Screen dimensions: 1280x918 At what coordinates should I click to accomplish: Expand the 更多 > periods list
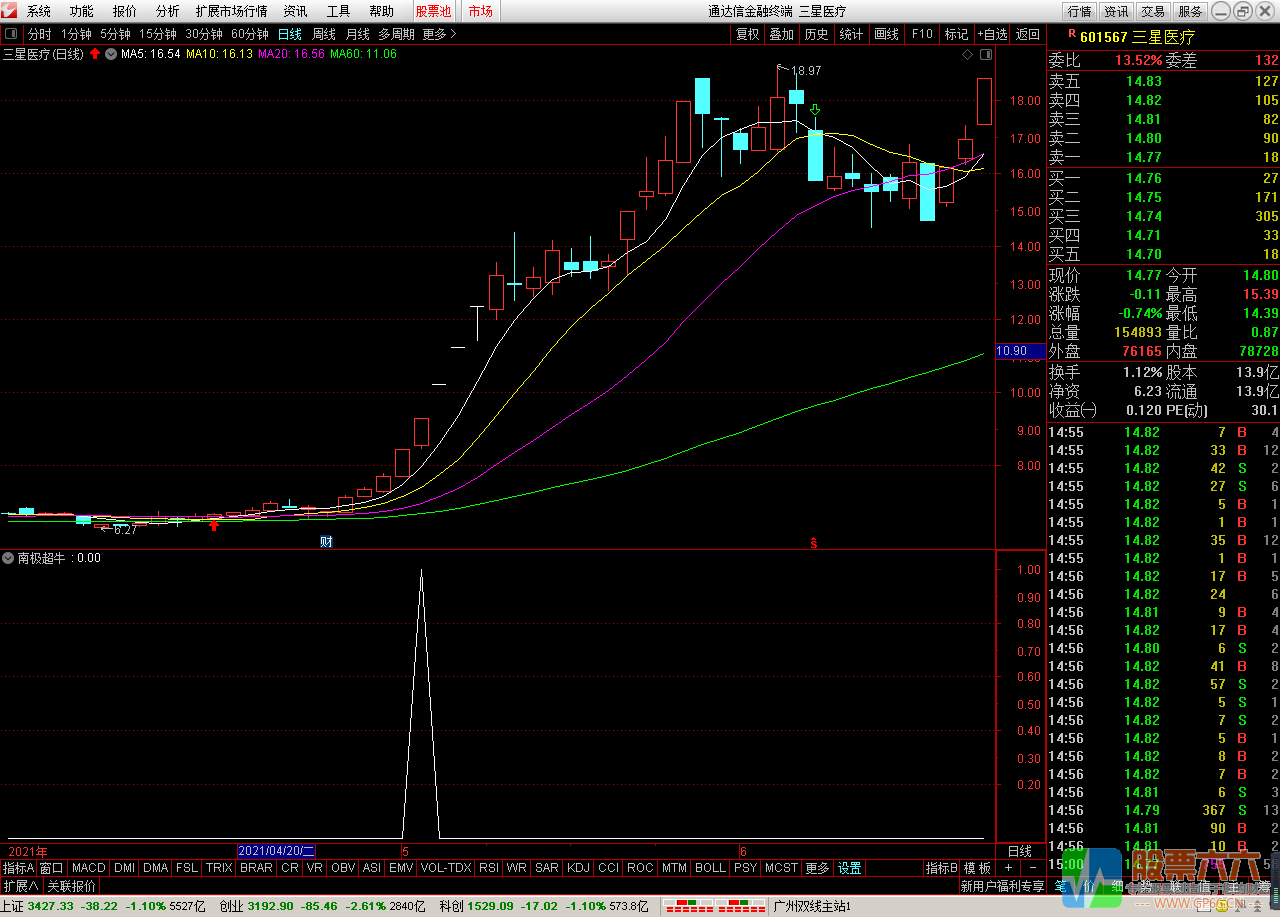point(439,34)
